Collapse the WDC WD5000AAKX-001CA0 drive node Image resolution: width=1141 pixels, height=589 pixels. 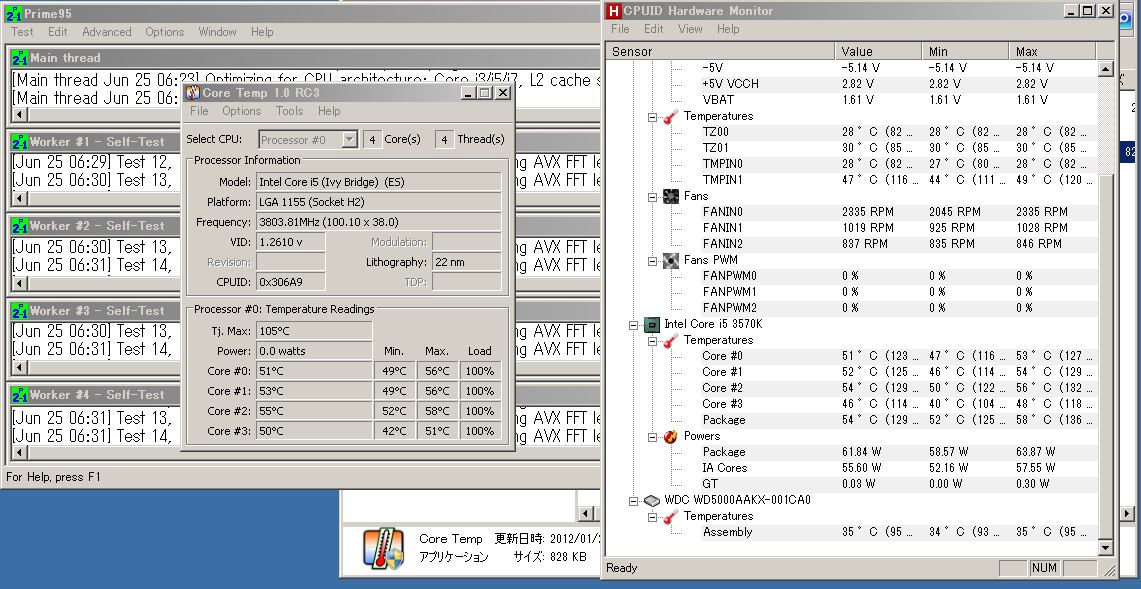coord(633,500)
